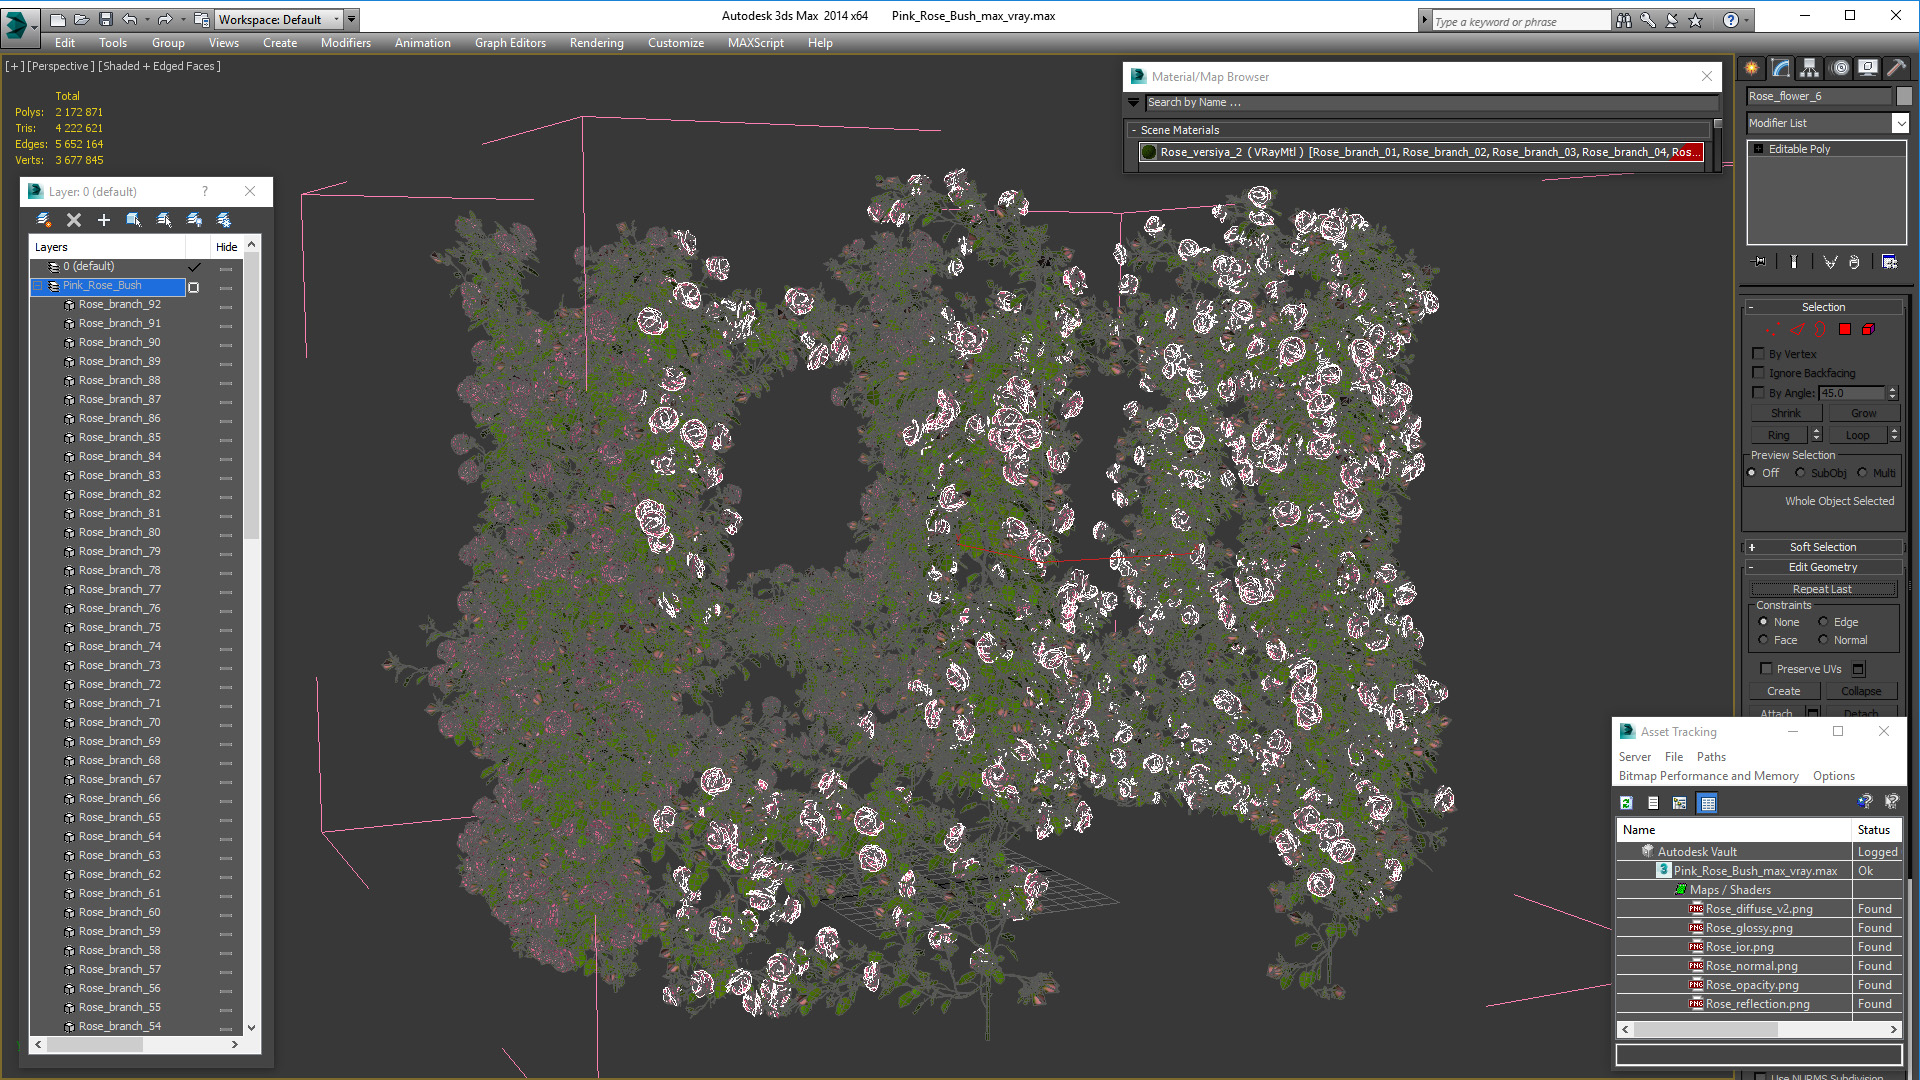
Task: Click the Shrink selection button
Action: point(1785,413)
